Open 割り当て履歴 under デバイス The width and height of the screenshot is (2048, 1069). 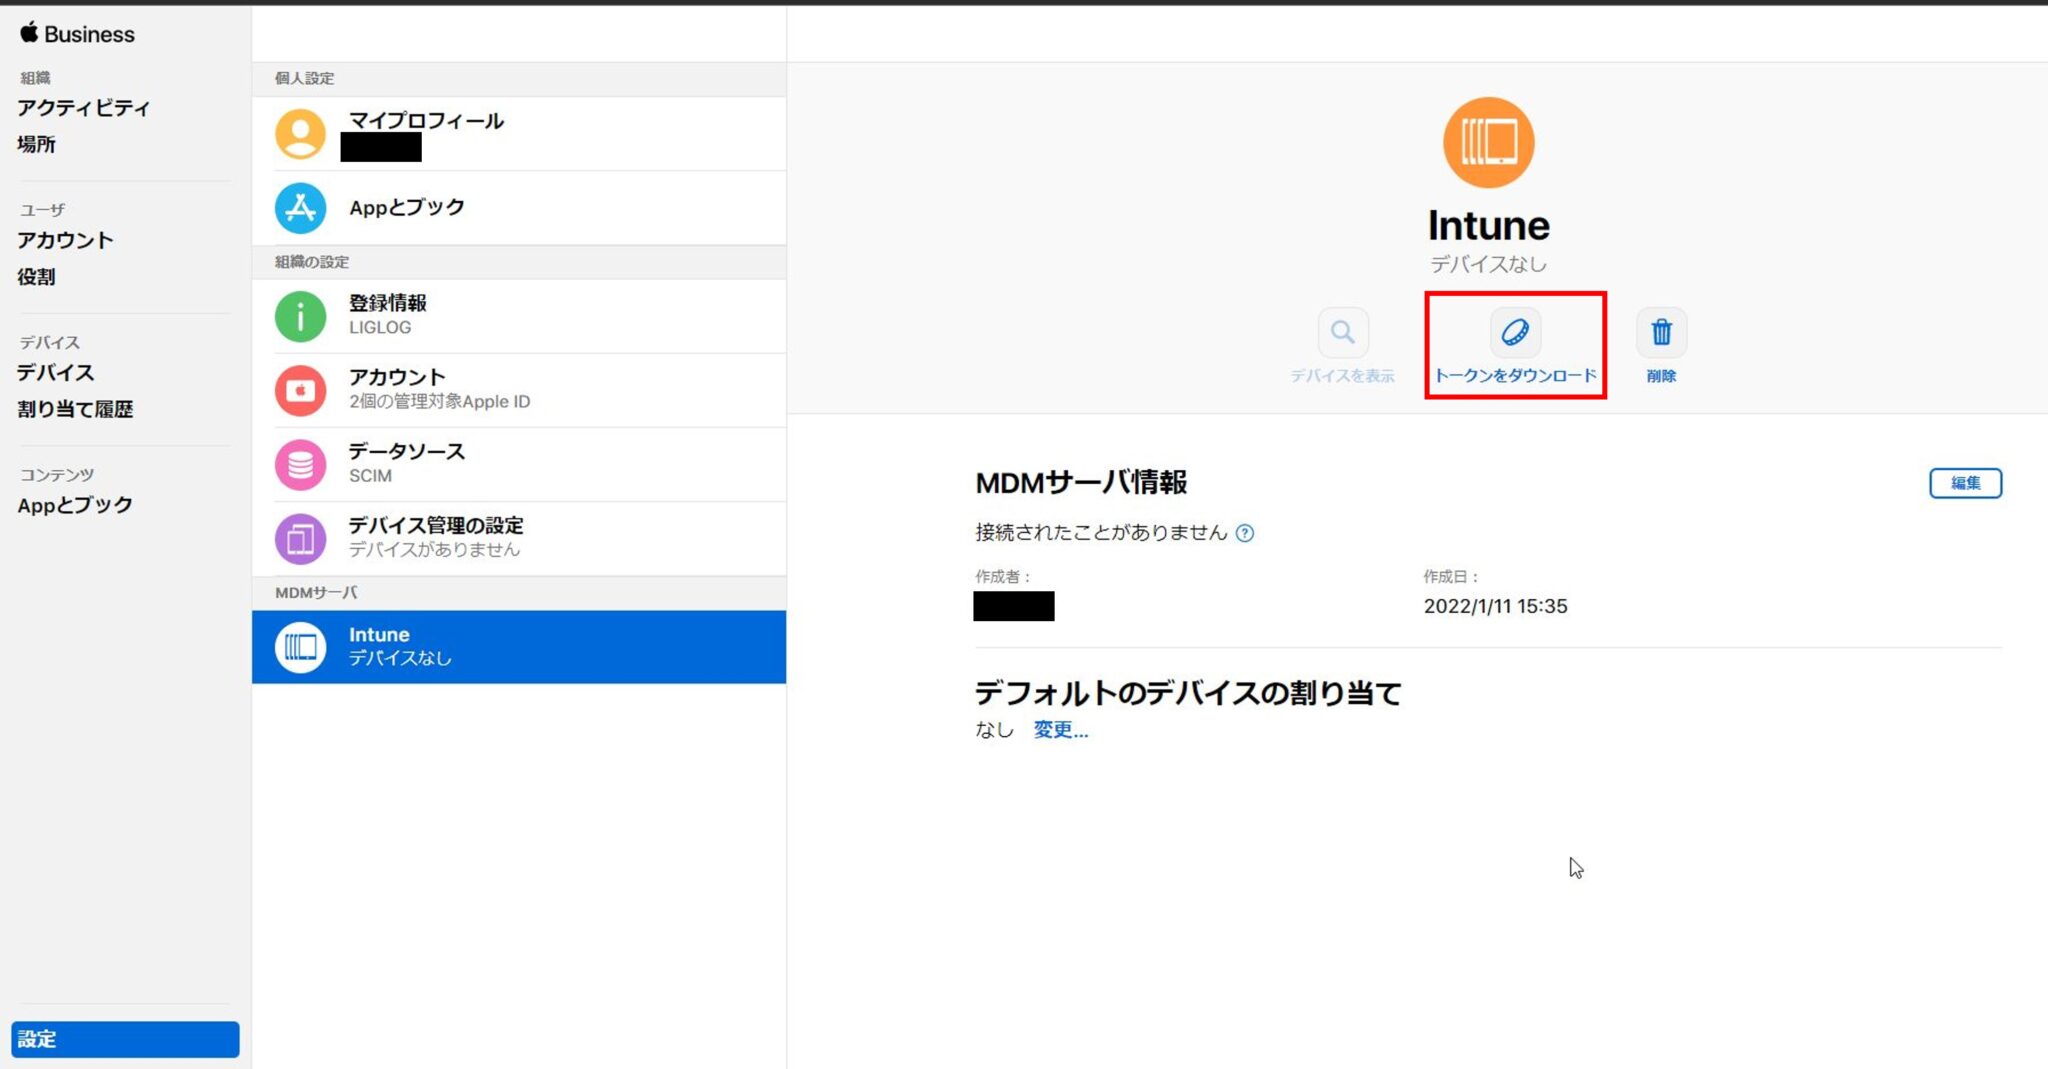click(x=76, y=408)
